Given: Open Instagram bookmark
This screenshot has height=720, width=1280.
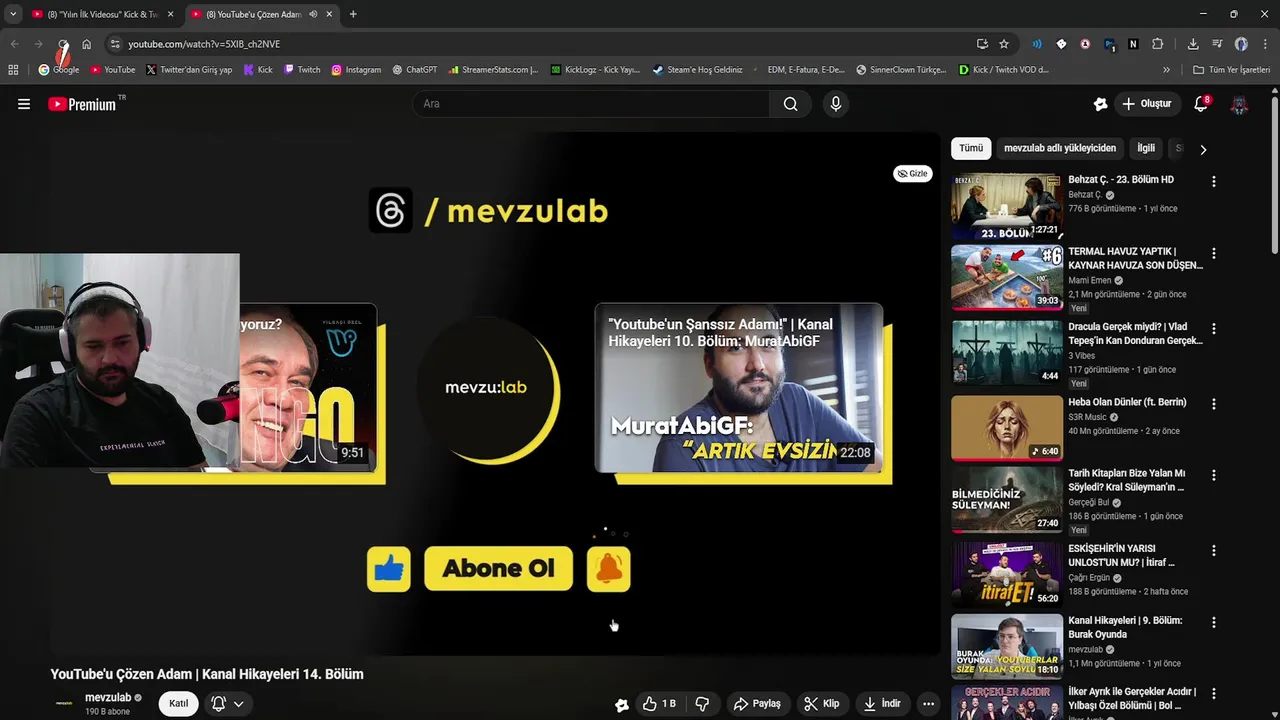Looking at the screenshot, I should pyautogui.click(x=356, y=70).
